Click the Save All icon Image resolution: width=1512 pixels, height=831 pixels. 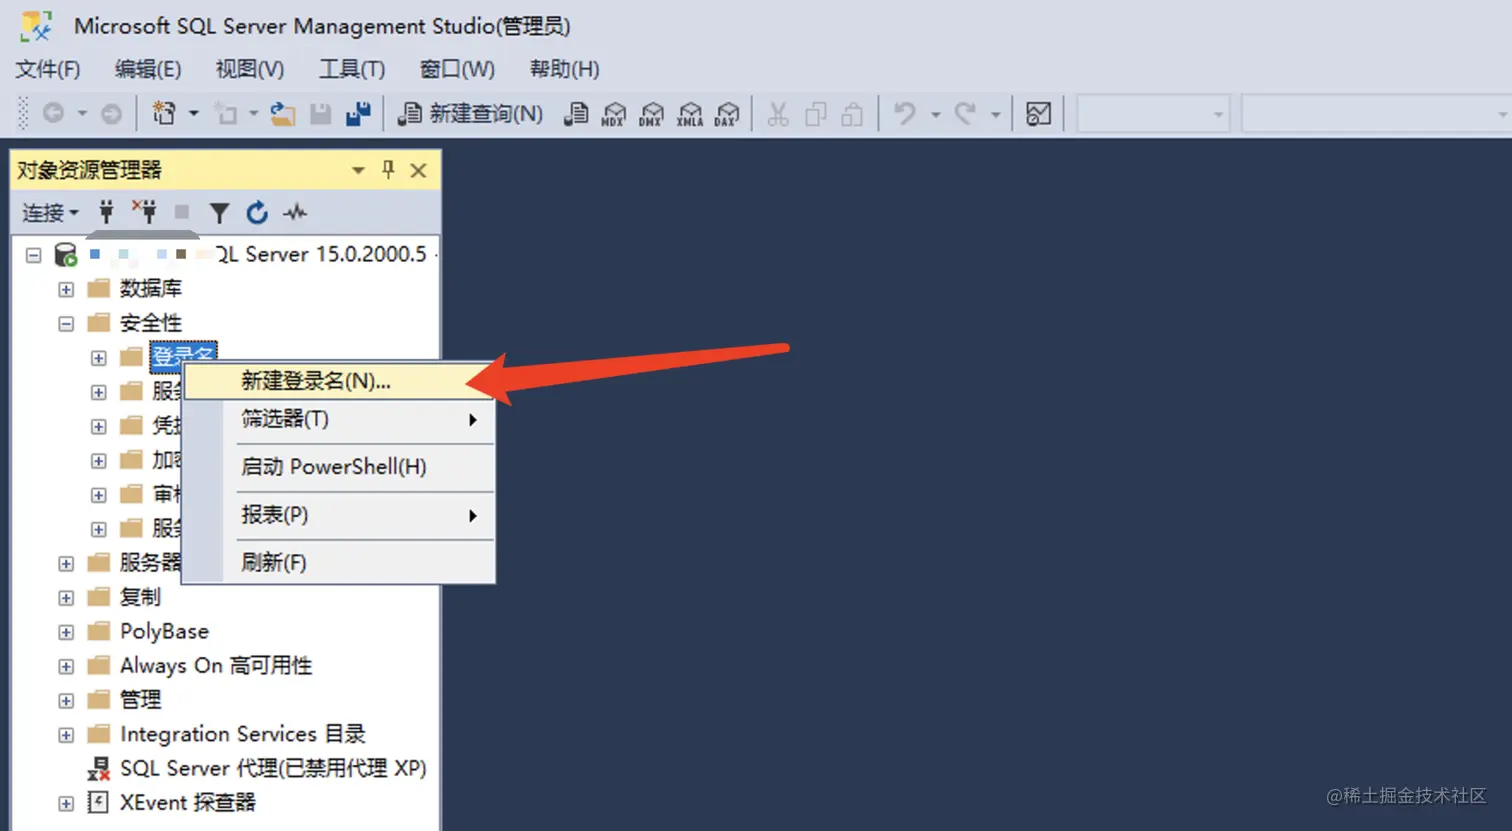tap(358, 114)
